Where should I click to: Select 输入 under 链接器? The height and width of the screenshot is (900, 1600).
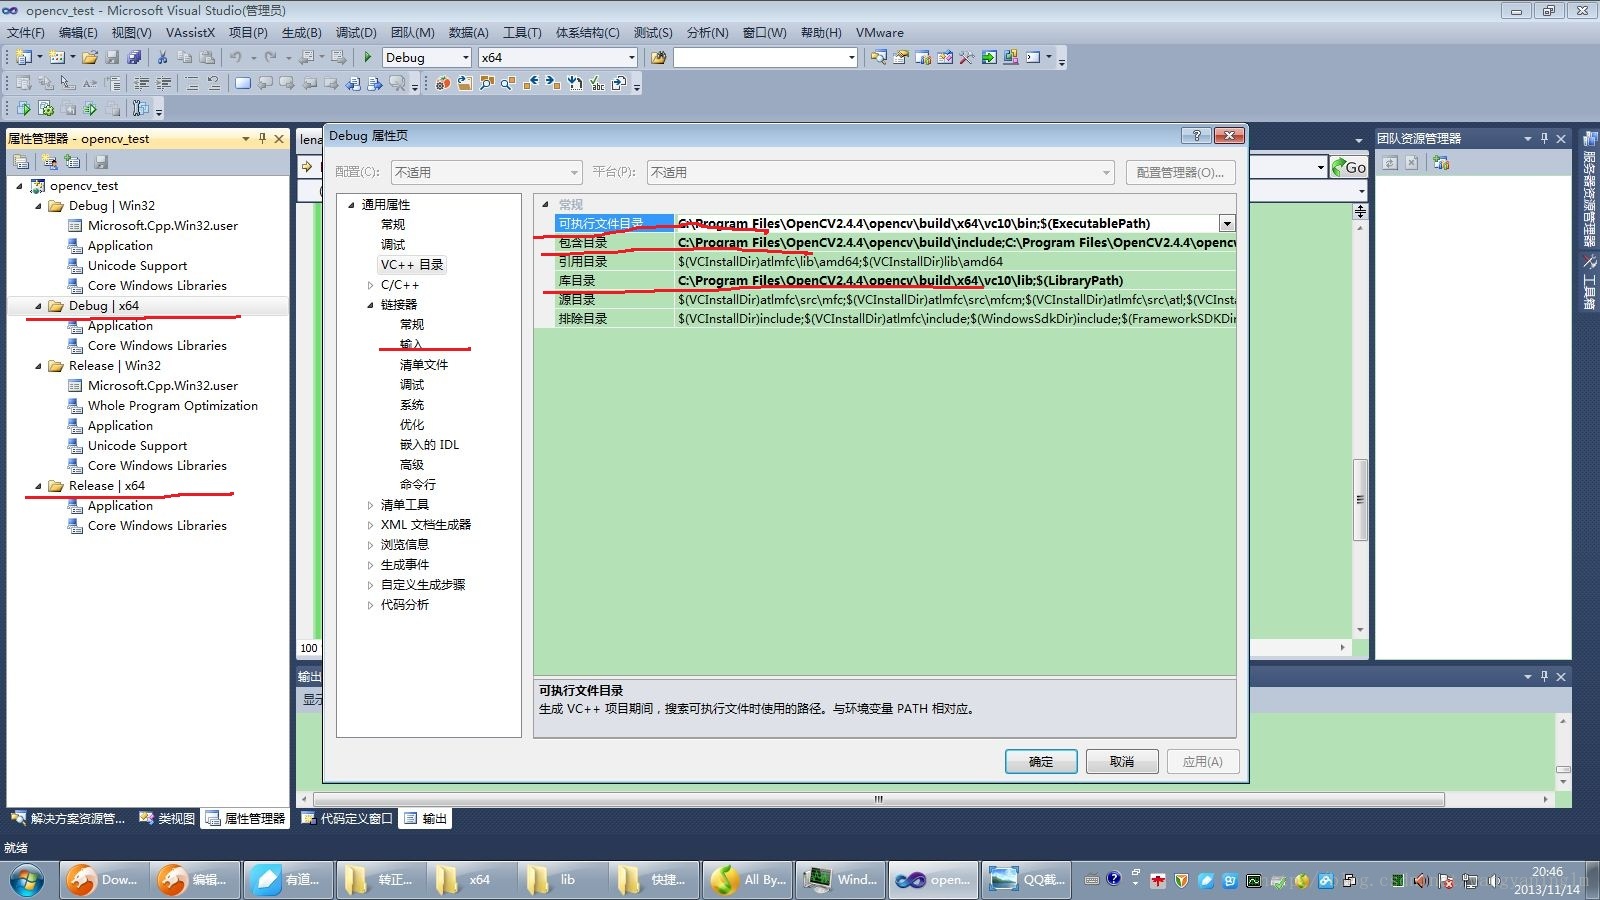point(411,344)
